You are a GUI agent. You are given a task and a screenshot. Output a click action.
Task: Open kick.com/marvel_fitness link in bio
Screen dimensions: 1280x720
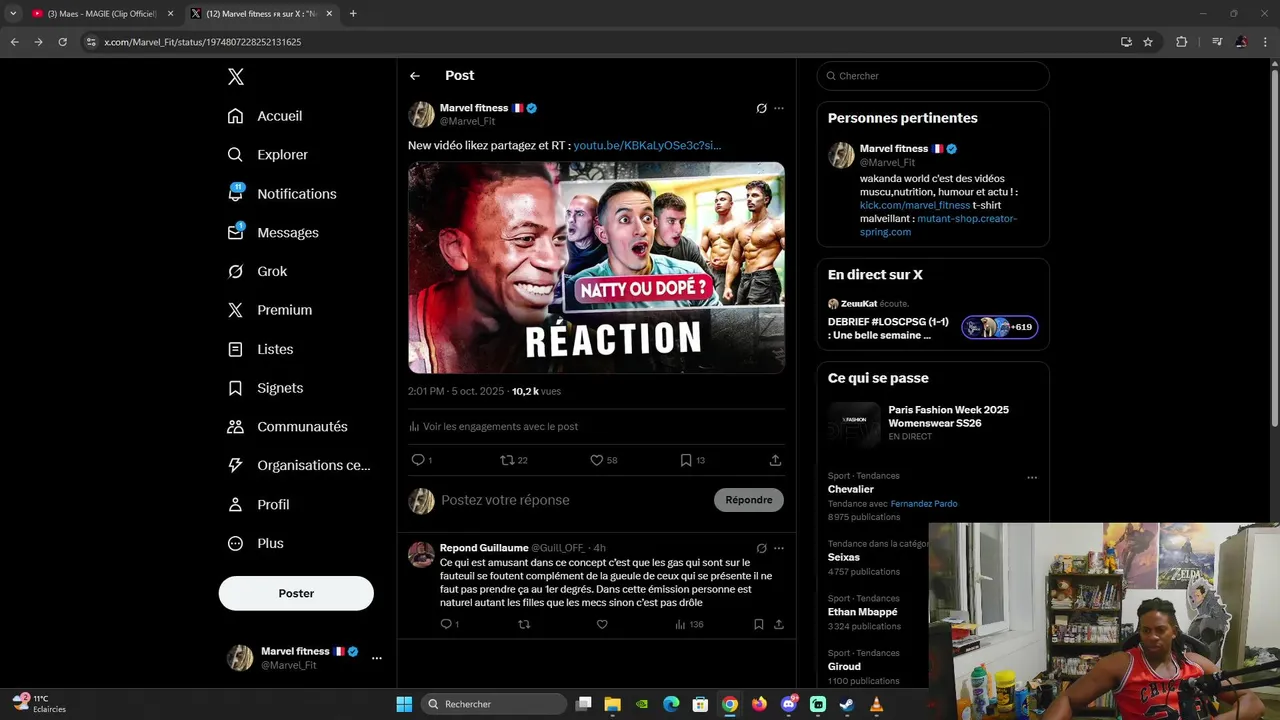pyautogui.click(x=914, y=205)
